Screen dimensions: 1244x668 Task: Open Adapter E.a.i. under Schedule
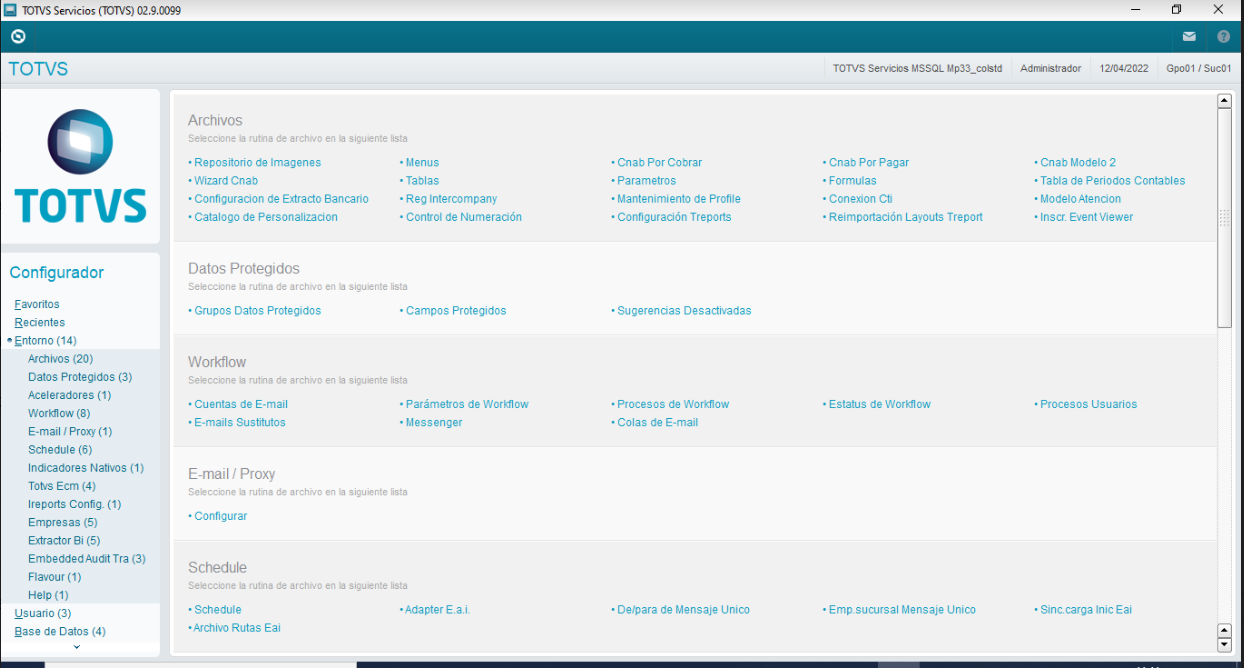tap(434, 608)
